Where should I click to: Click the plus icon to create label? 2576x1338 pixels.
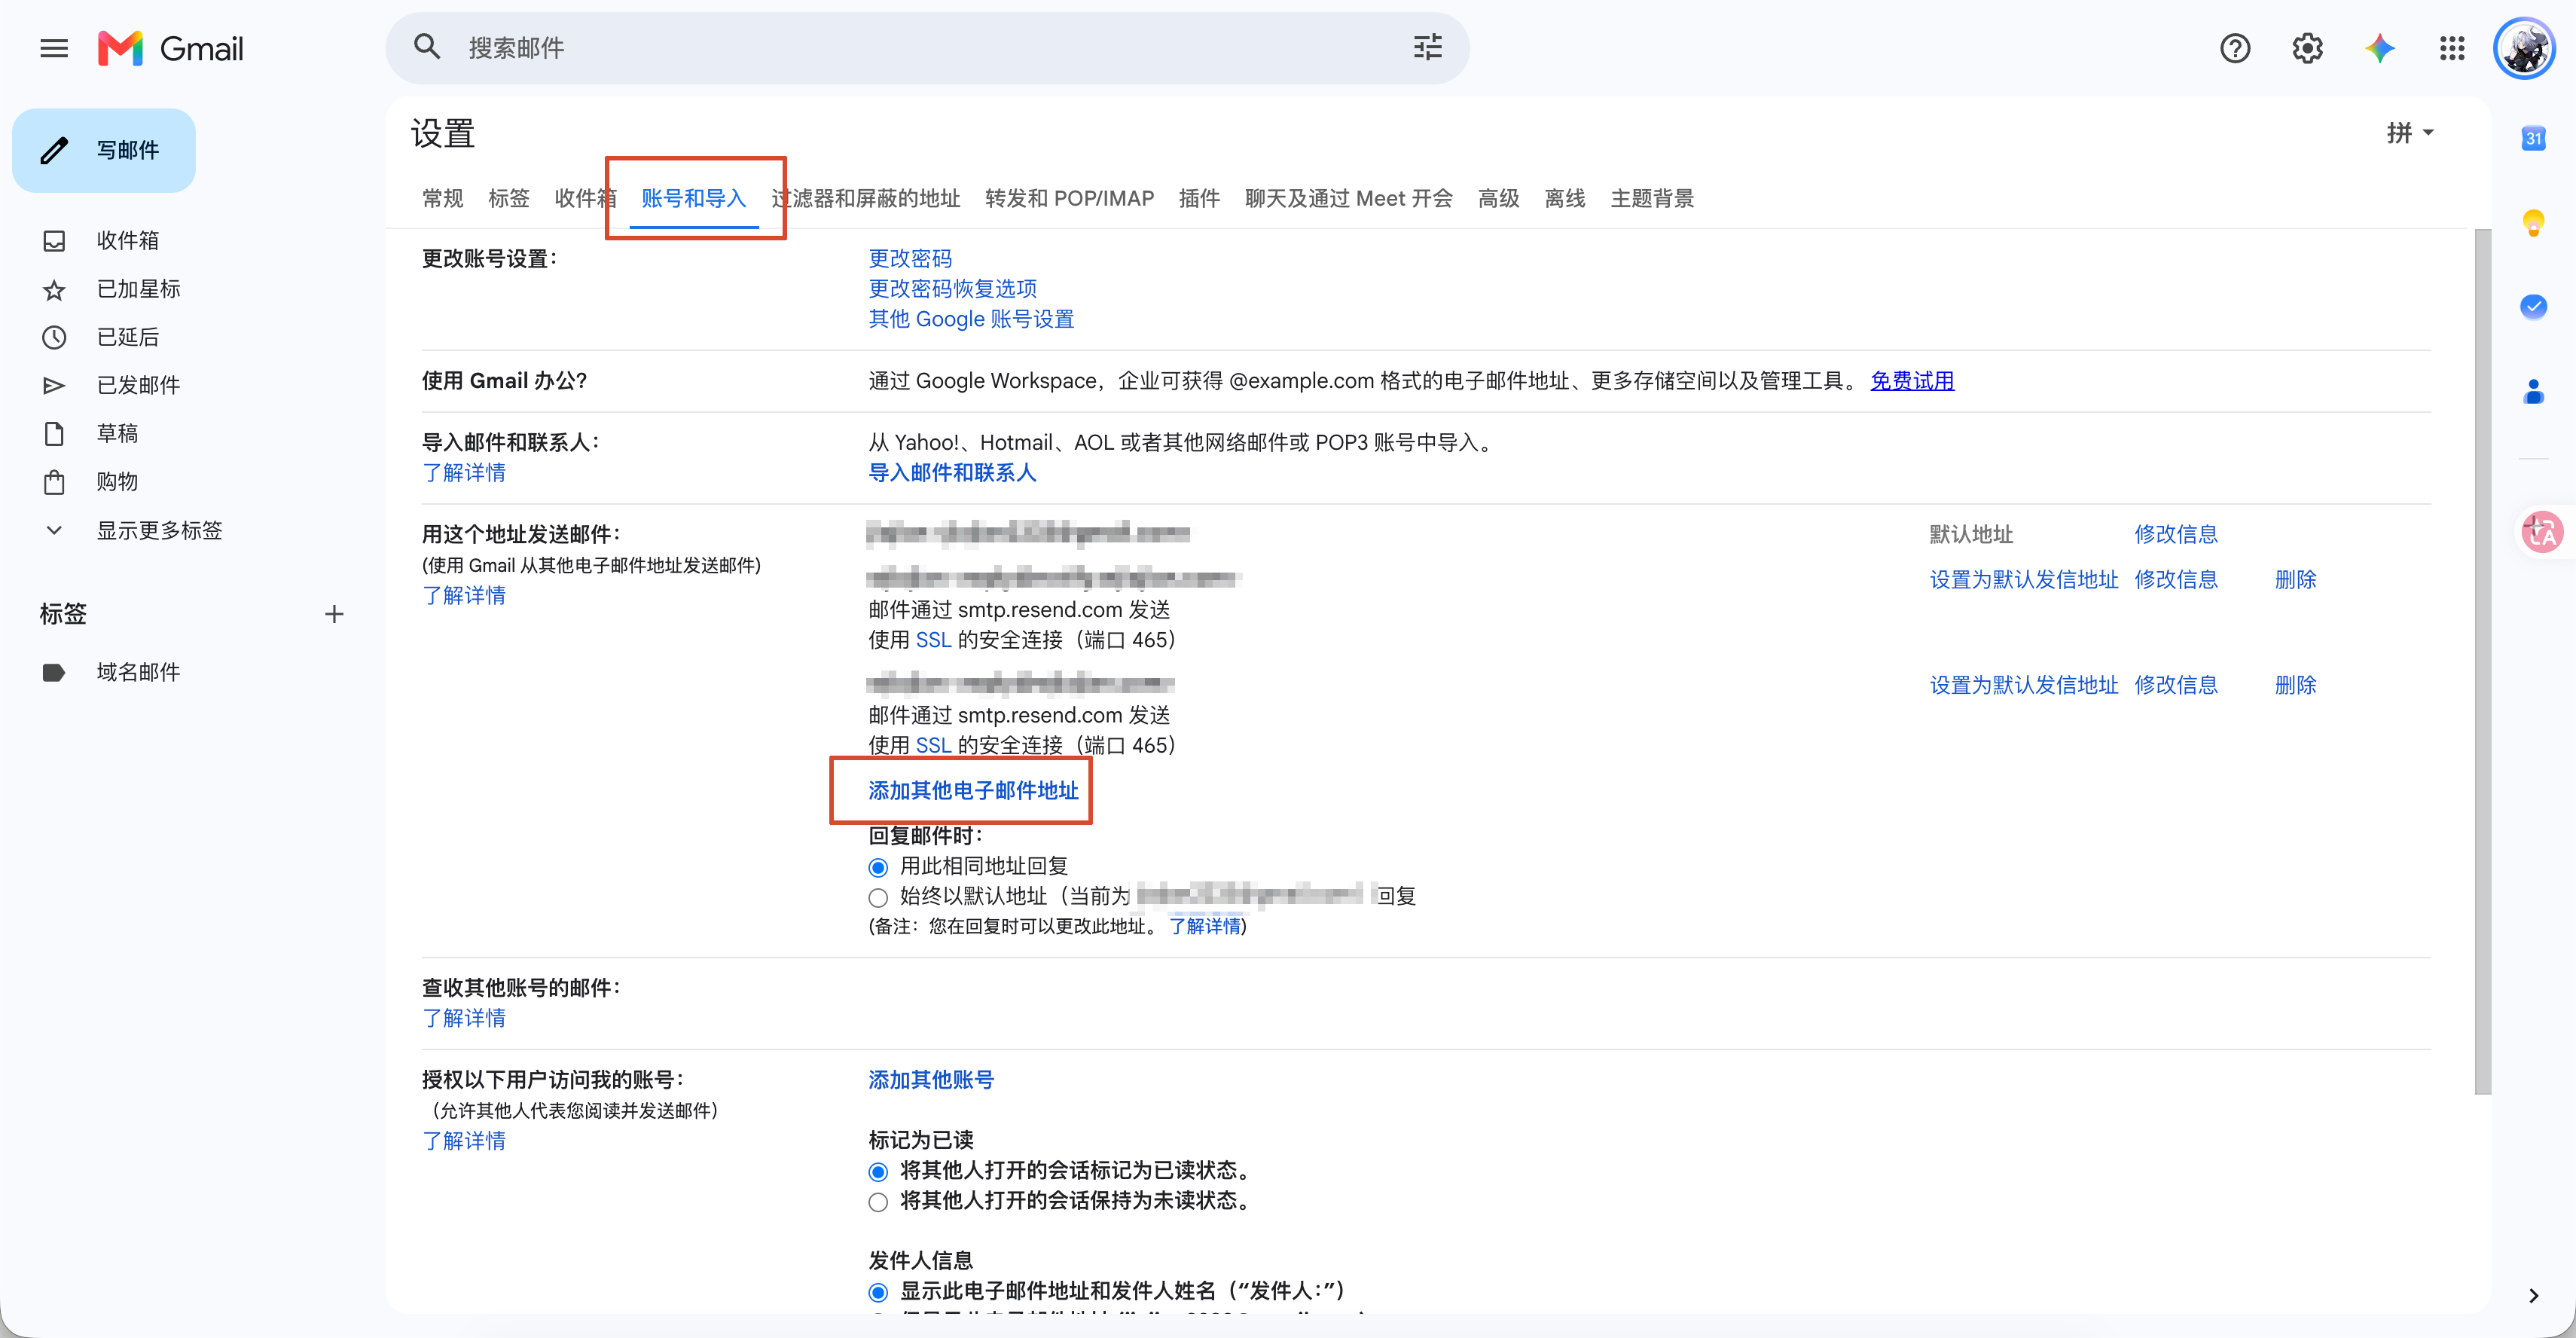pos(334,614)
